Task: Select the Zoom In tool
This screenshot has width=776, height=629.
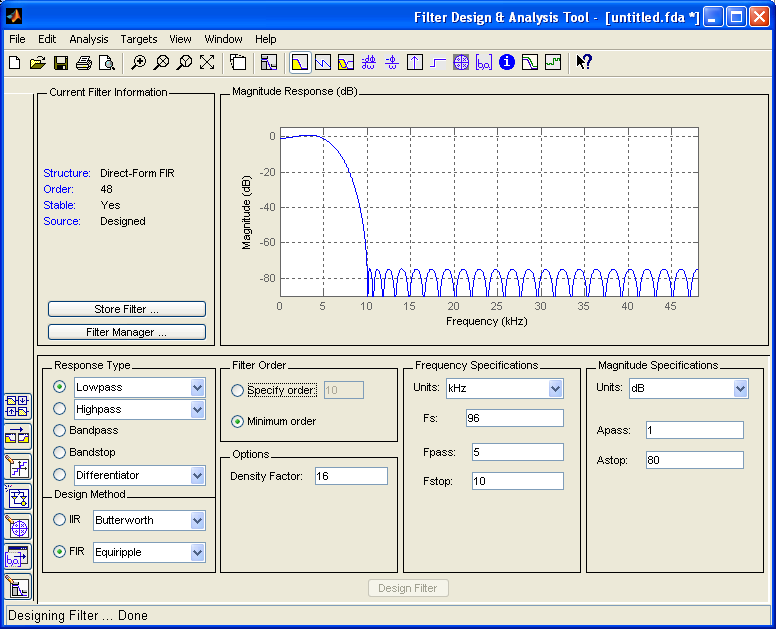Action: point(138,62)
